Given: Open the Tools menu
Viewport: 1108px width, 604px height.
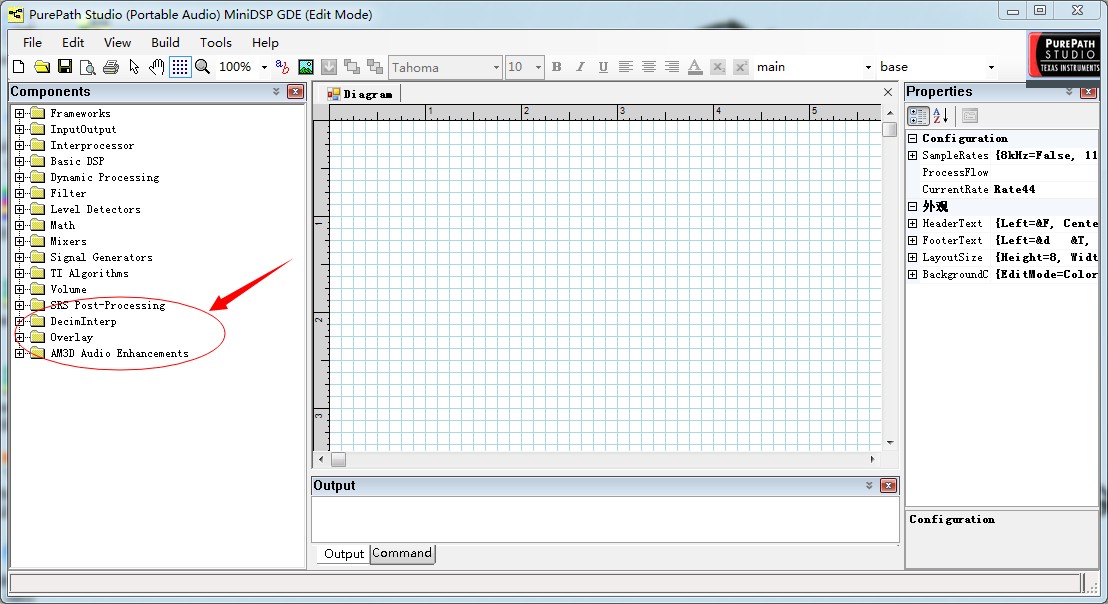Looking at the screenshot, I should point(216,42).
